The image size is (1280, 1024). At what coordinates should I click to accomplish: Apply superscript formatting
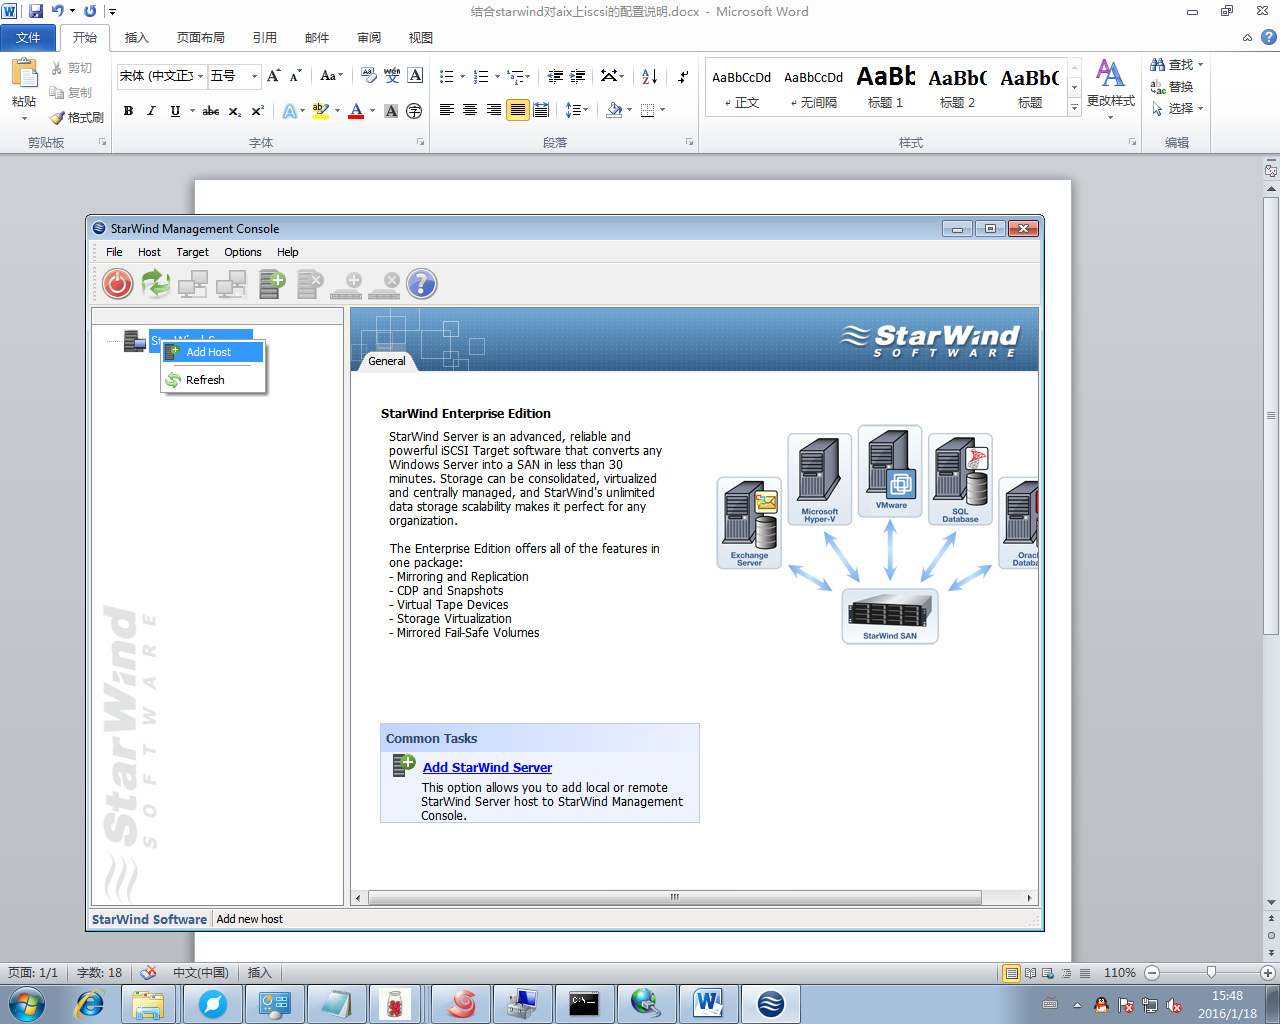[257, 111]
